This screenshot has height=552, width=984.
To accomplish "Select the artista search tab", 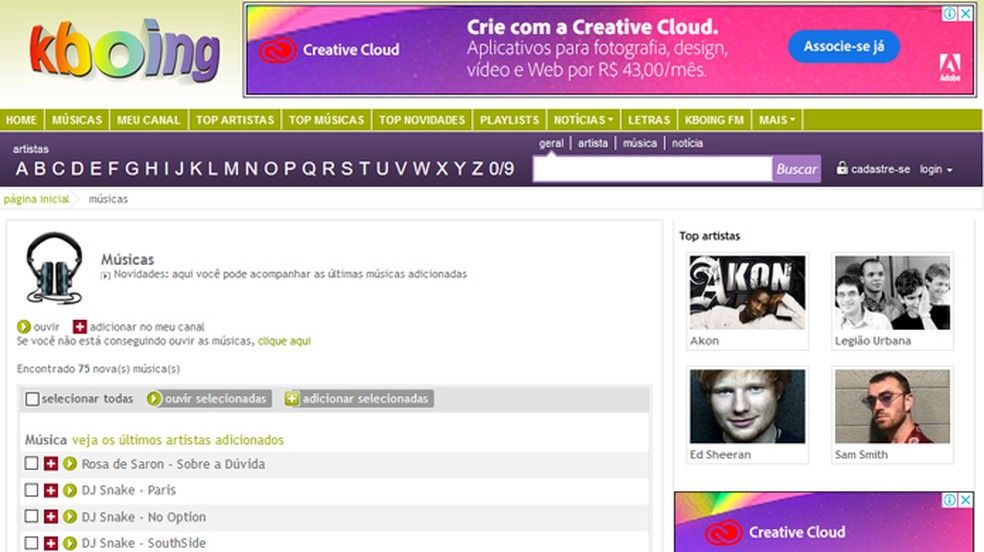I will 593,143.
